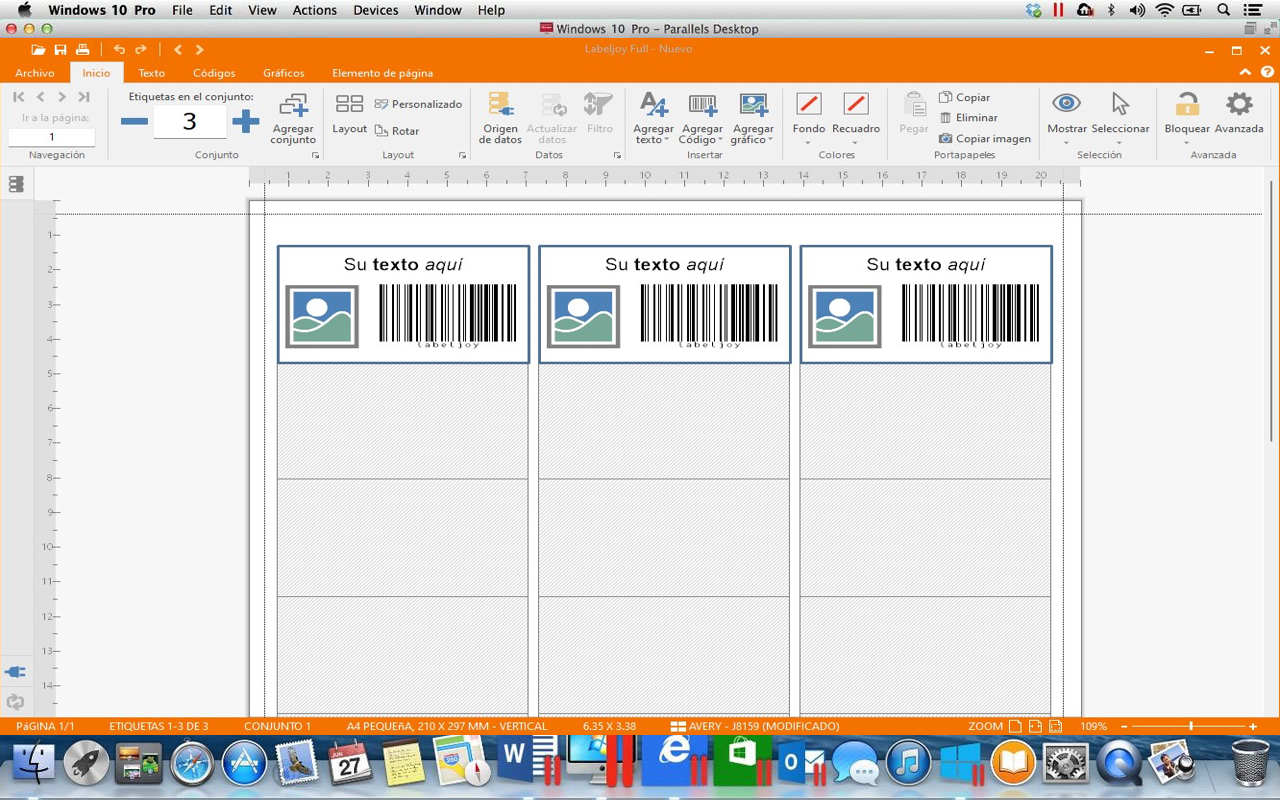Go to the first page in Navegación
Image resolution: width=1280 pixels, height=800 pixels.
18,97
